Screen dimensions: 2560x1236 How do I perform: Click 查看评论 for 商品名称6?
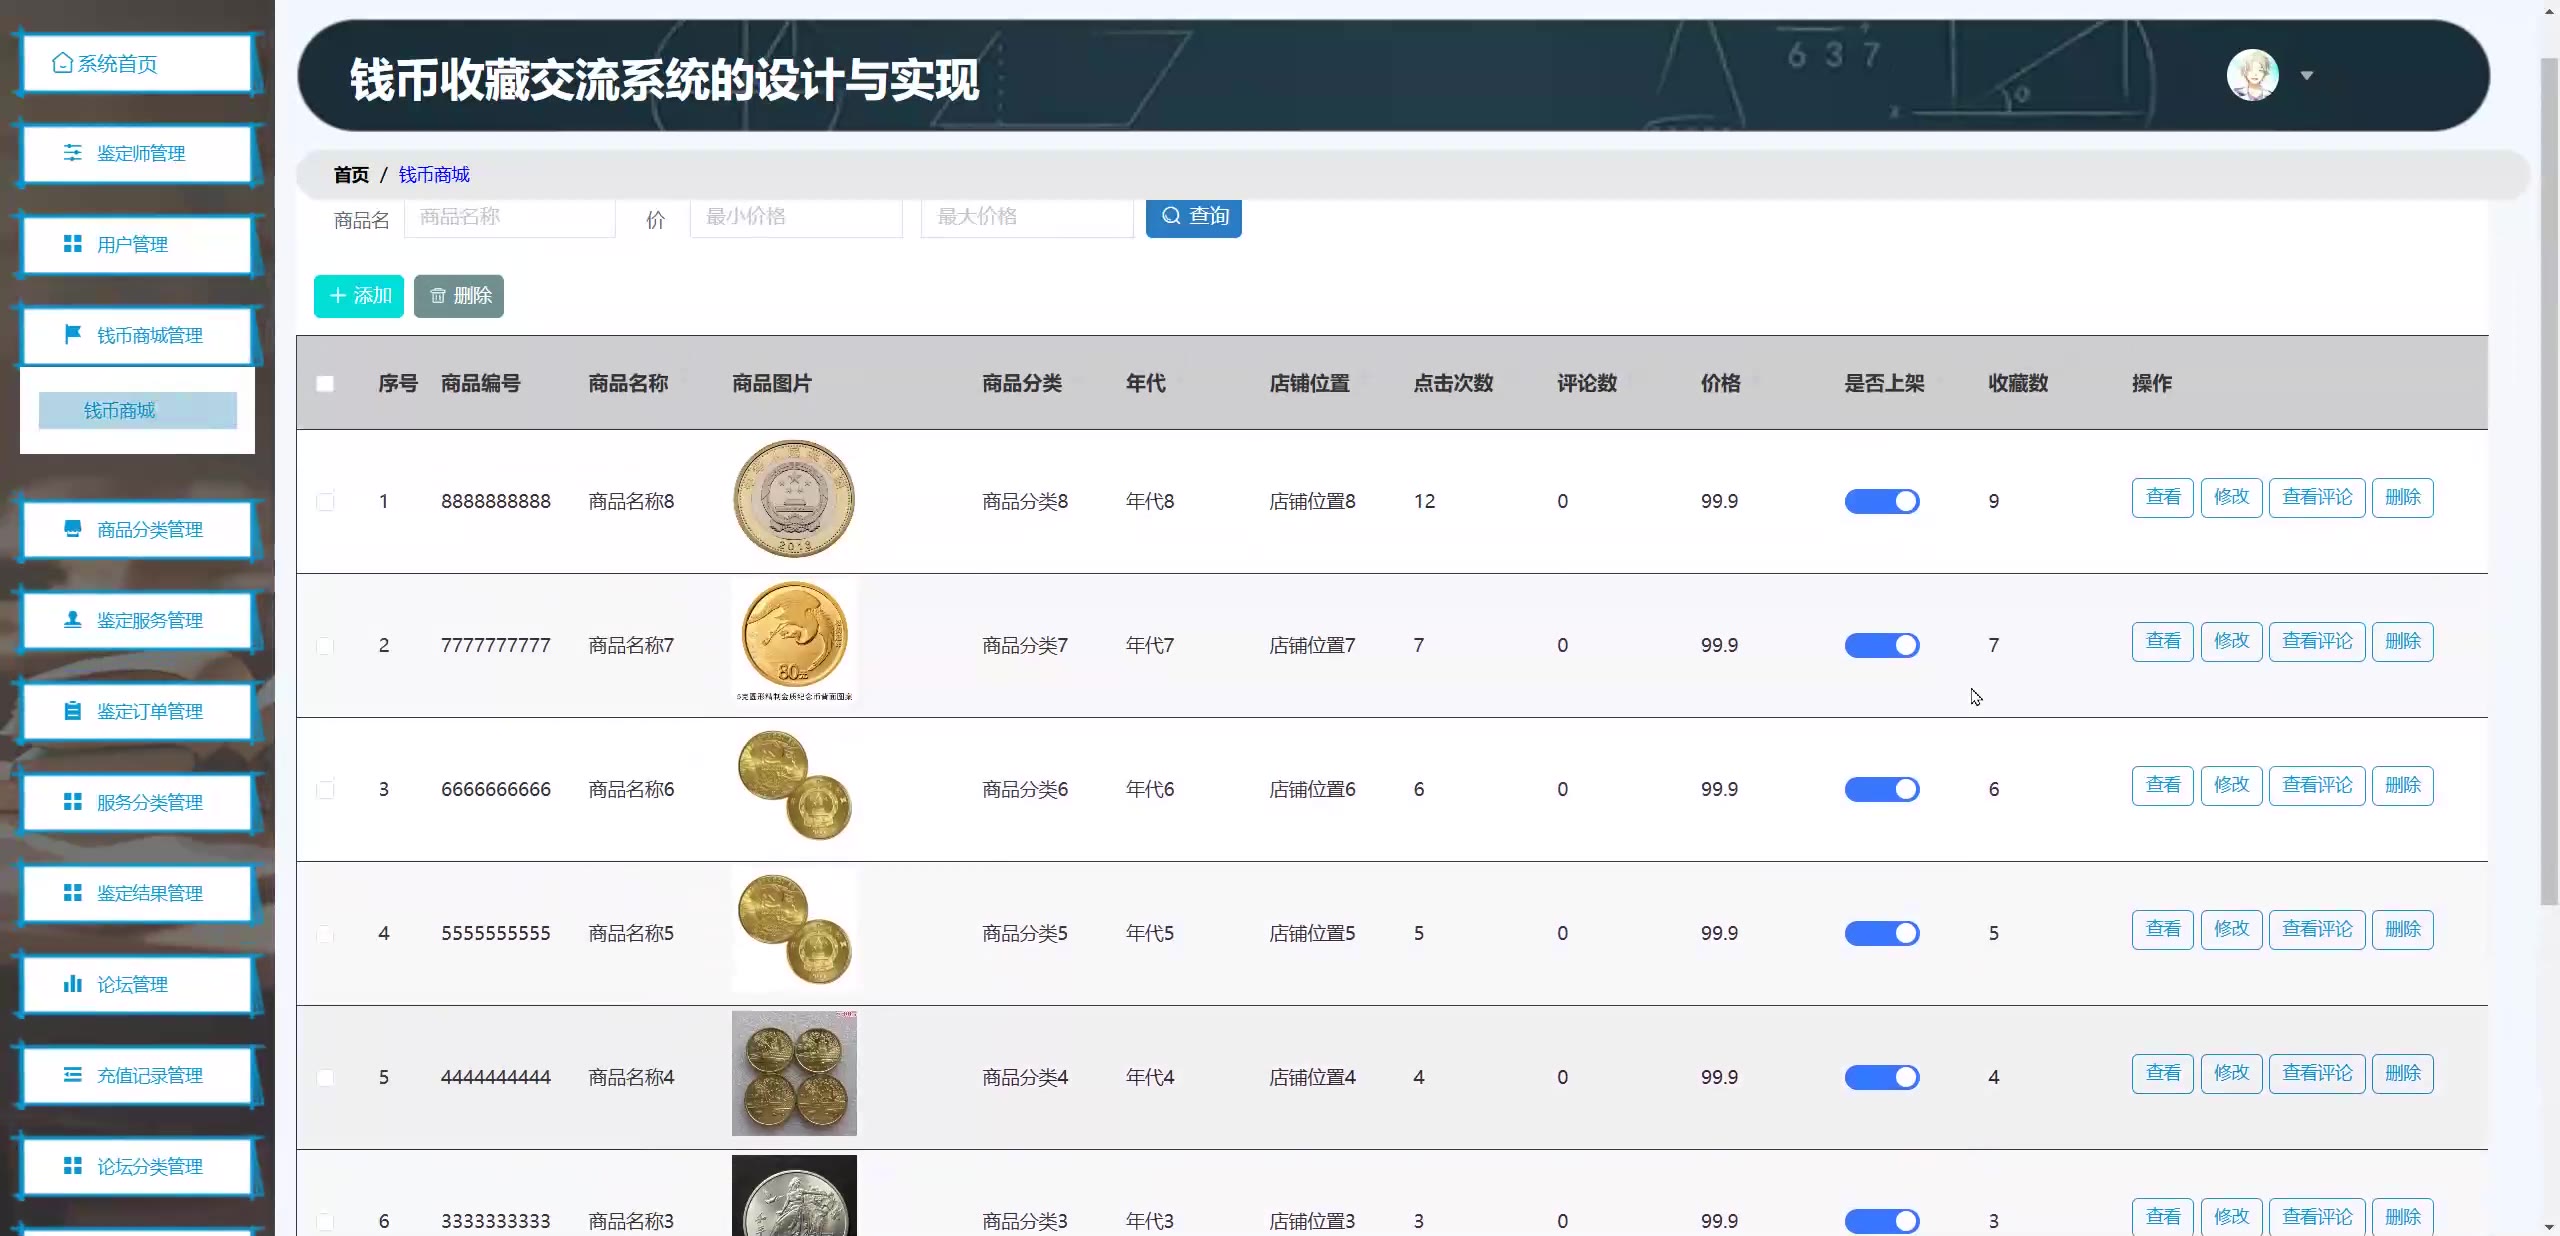[2316, 786]
